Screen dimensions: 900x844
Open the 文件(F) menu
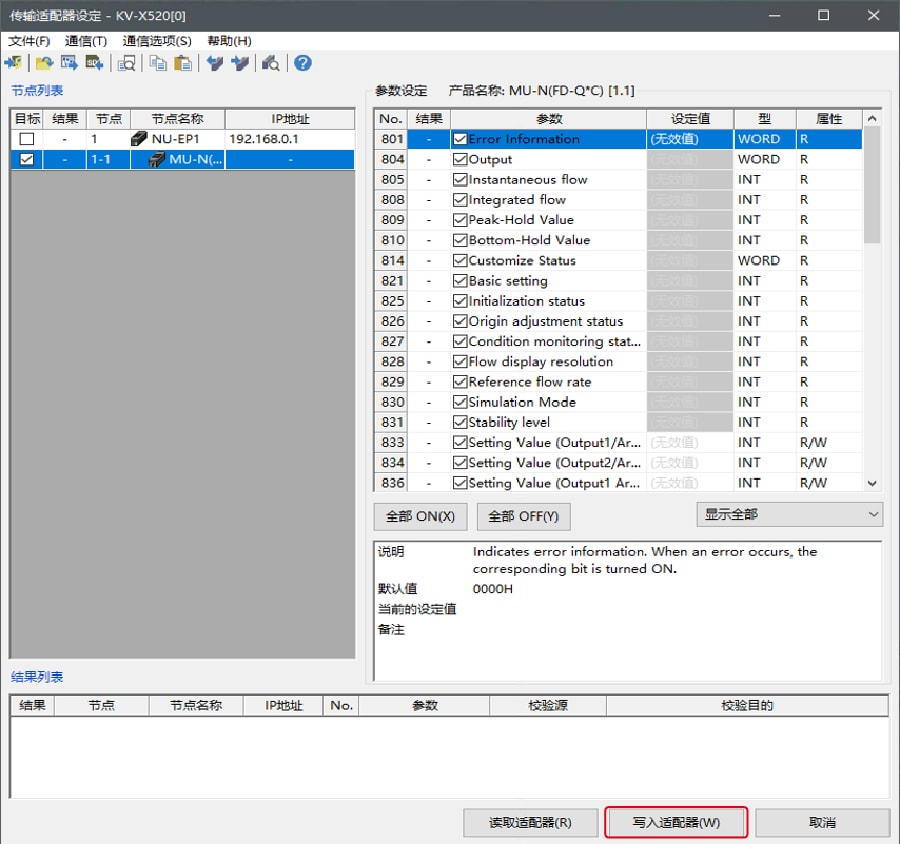[x=29, y=41]
